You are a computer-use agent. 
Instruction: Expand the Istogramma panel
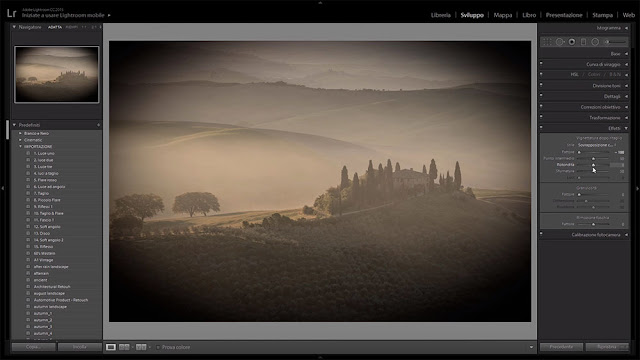[x=626, y=28]
